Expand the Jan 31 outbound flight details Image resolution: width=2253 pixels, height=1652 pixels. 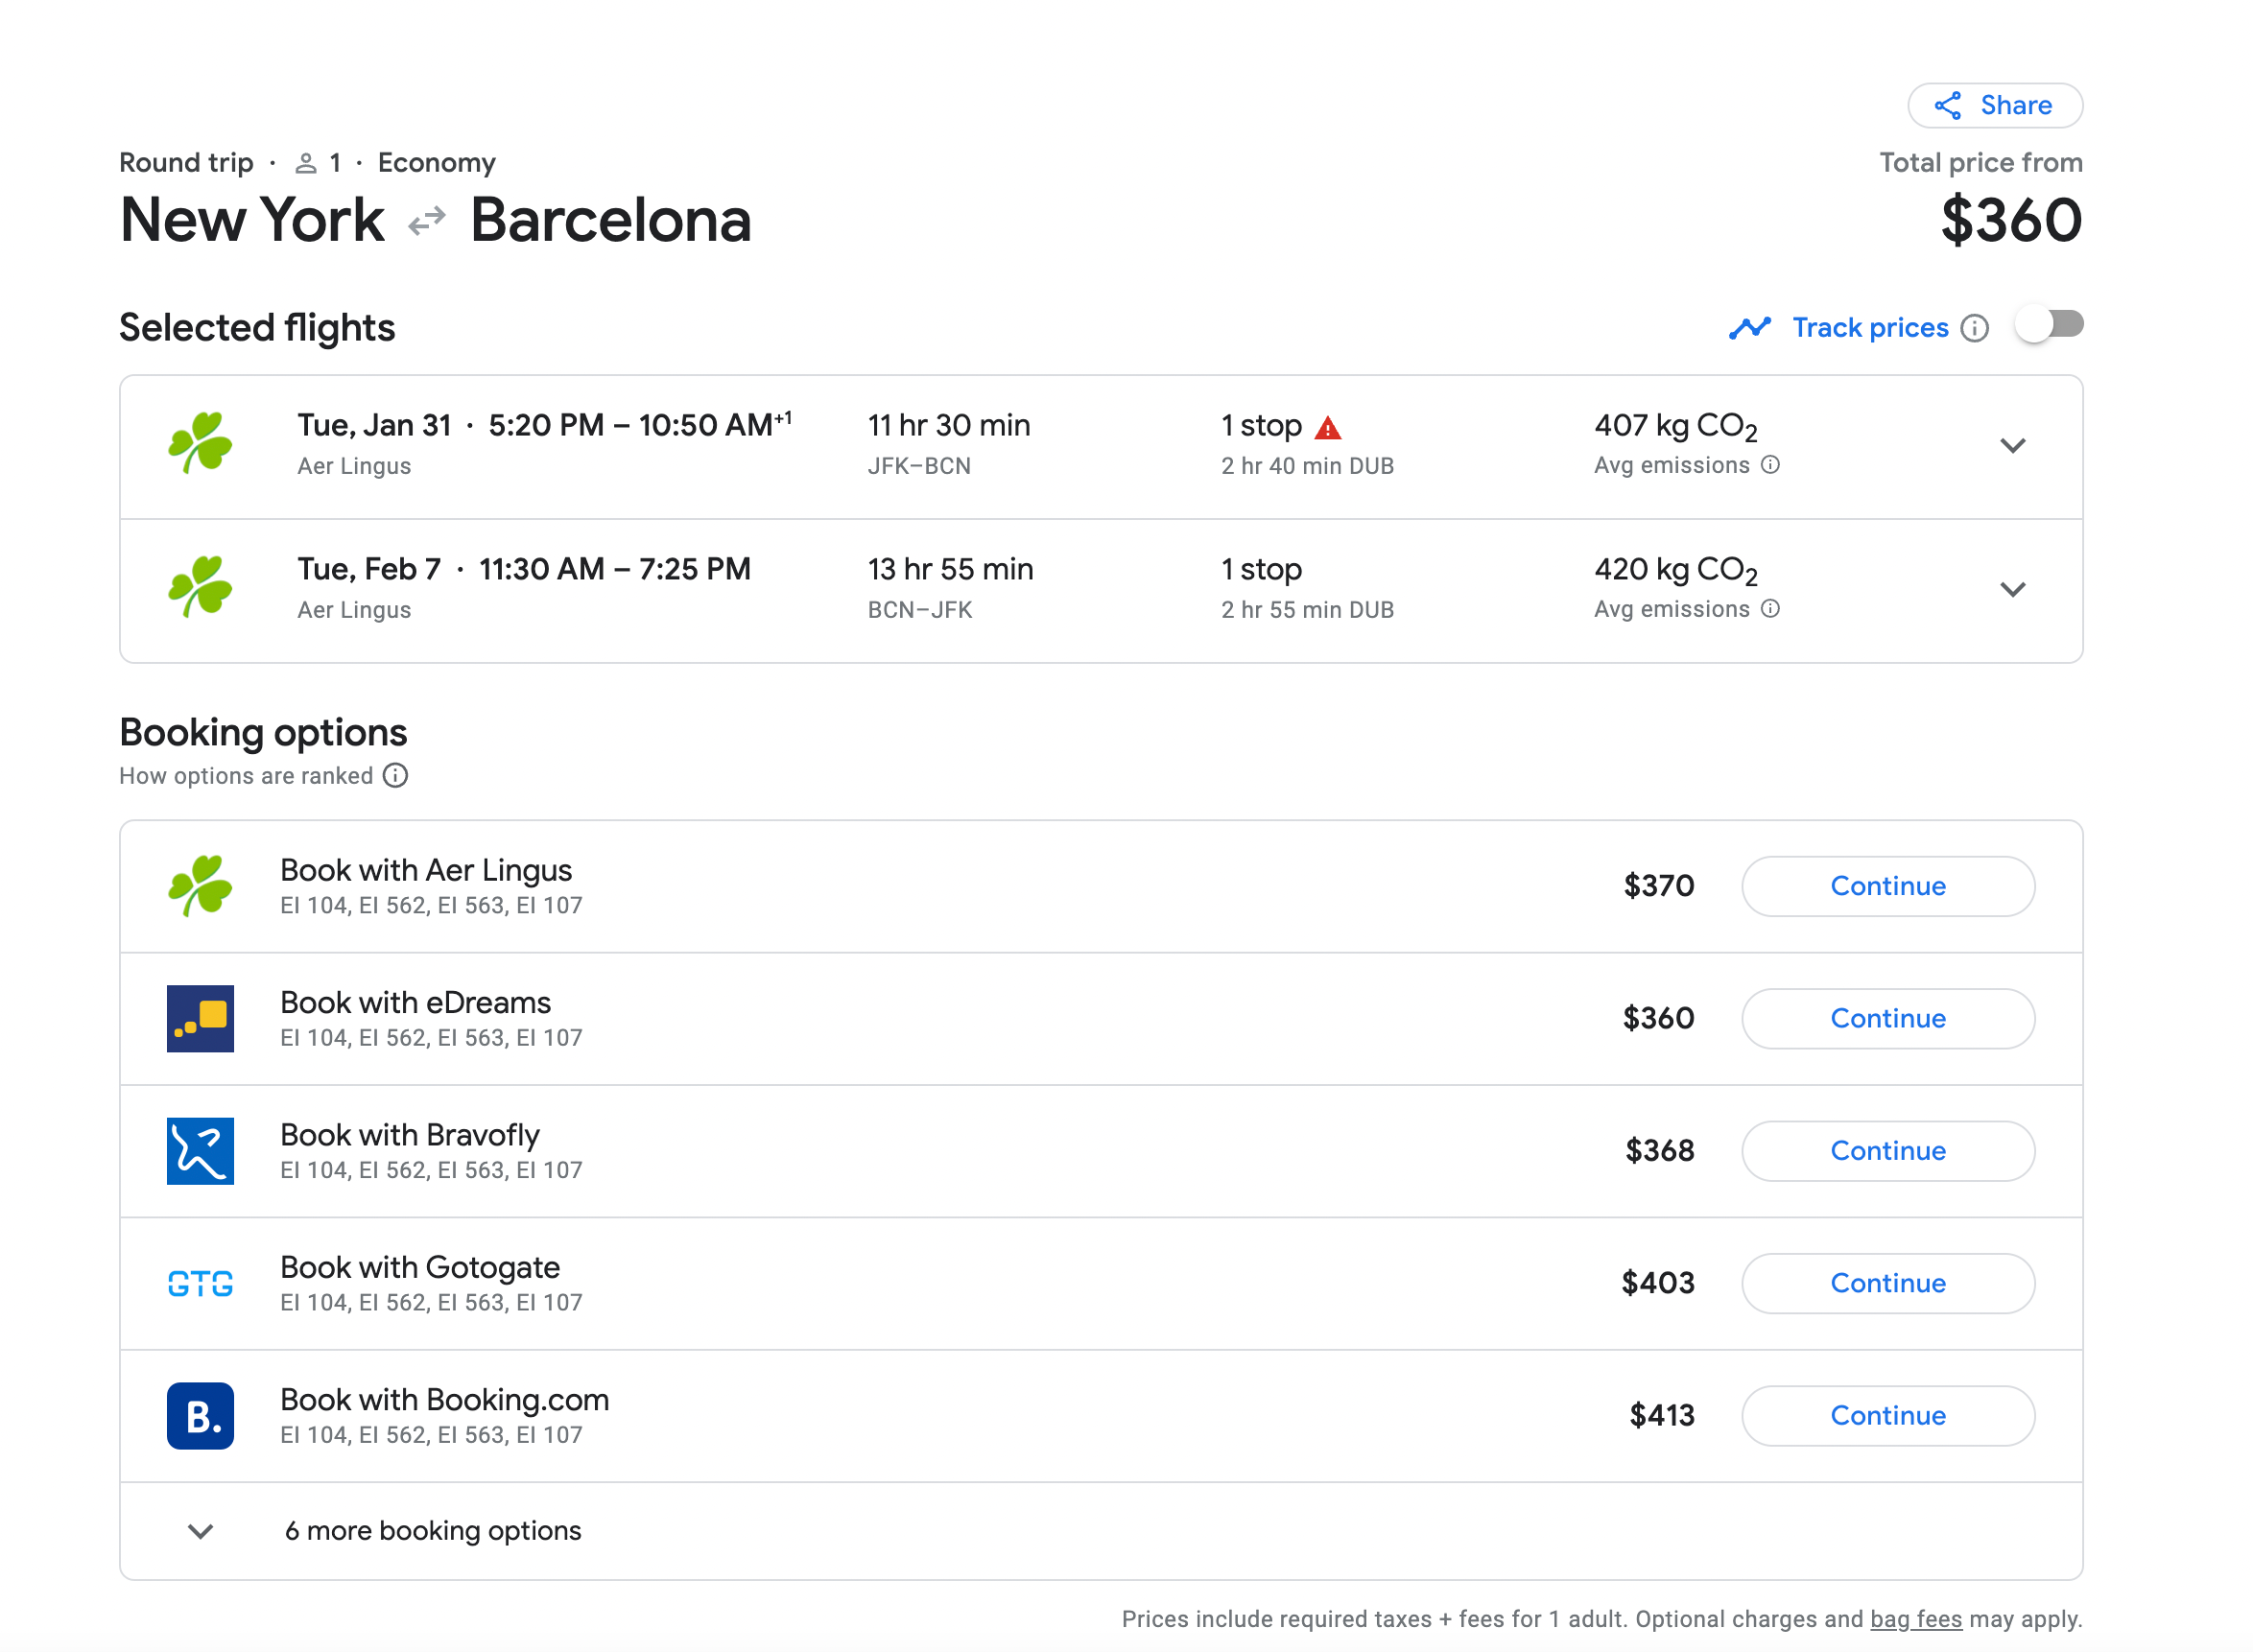2012,446
